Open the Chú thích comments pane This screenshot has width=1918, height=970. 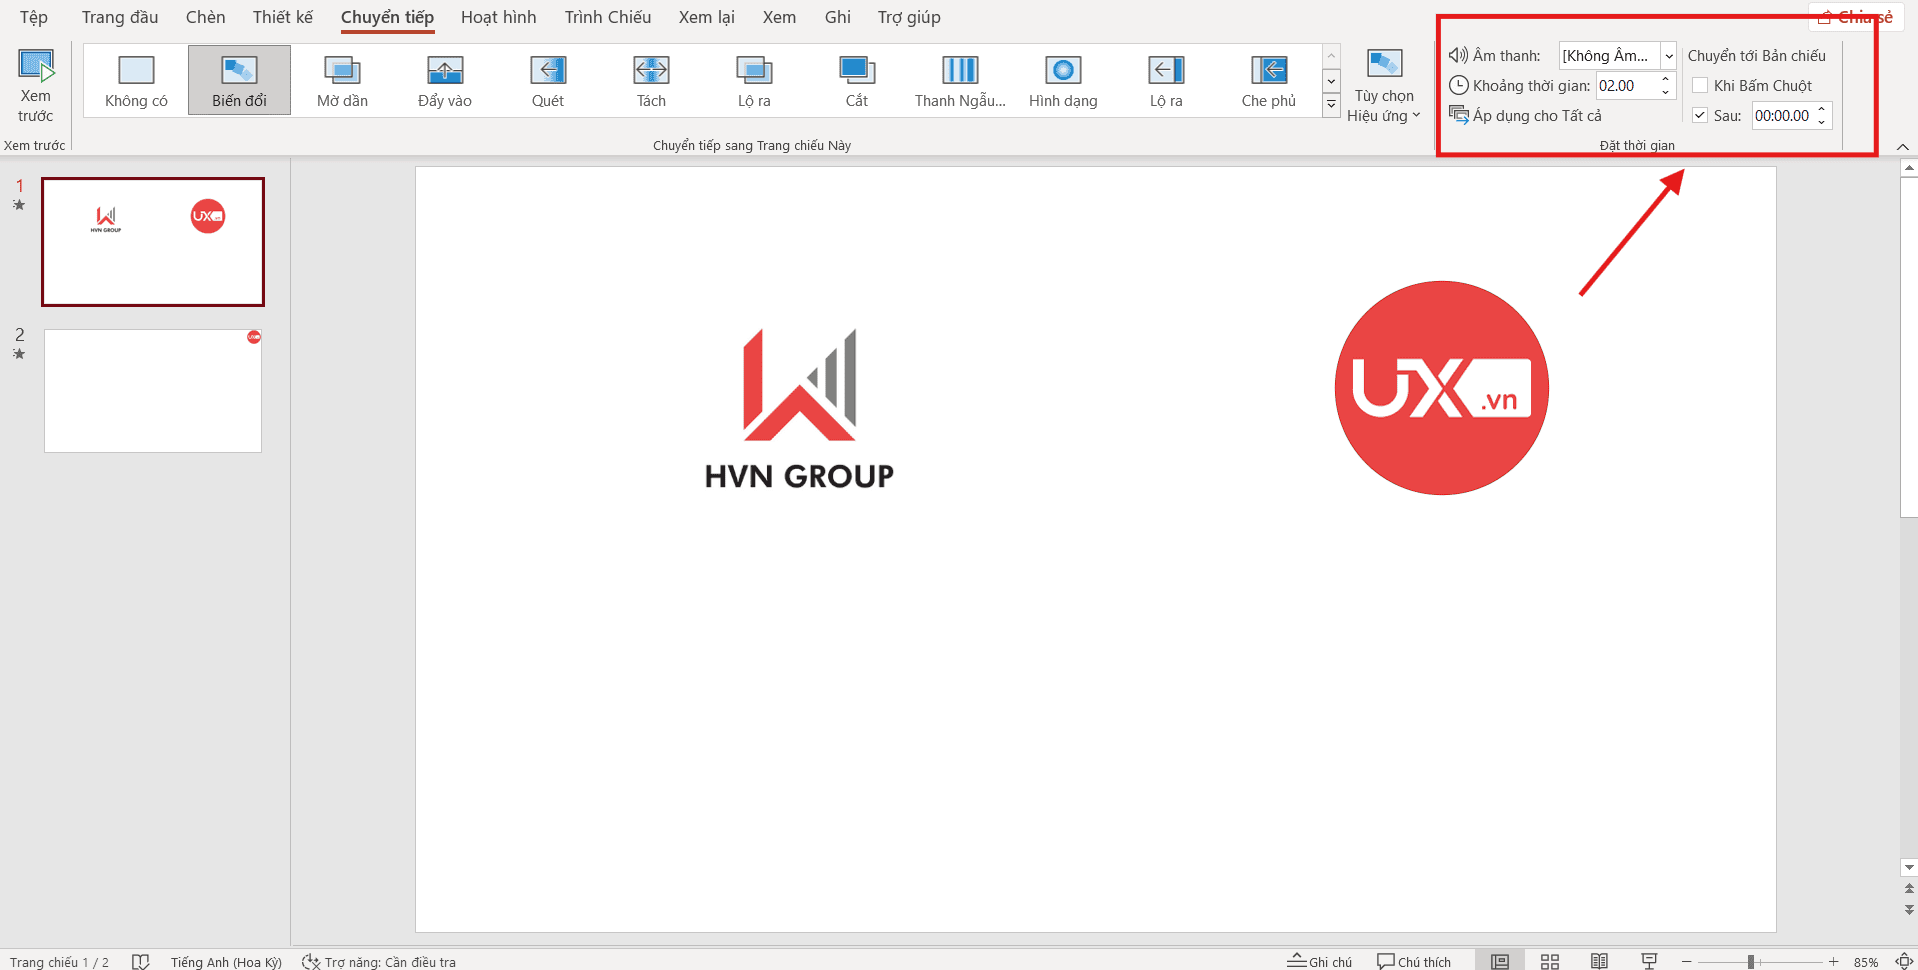tap(1414, 962)
